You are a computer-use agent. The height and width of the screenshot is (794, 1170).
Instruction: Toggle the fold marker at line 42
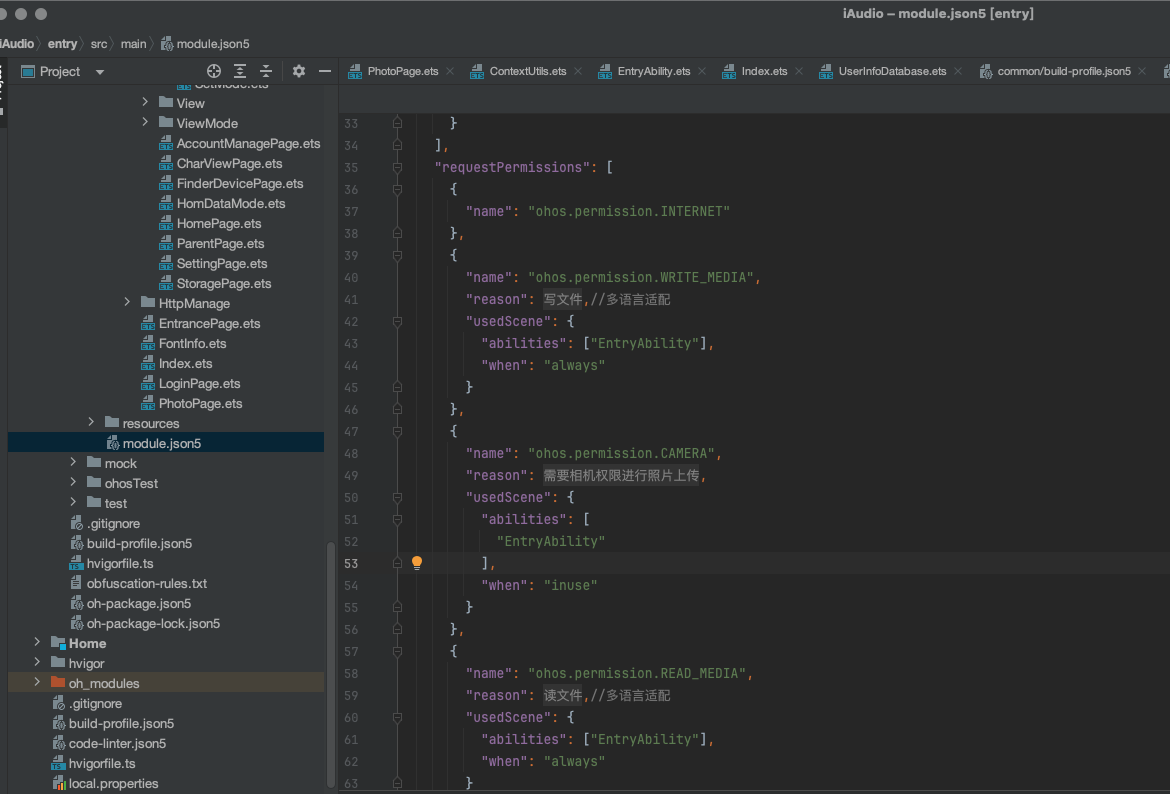[x=398, y=322]
